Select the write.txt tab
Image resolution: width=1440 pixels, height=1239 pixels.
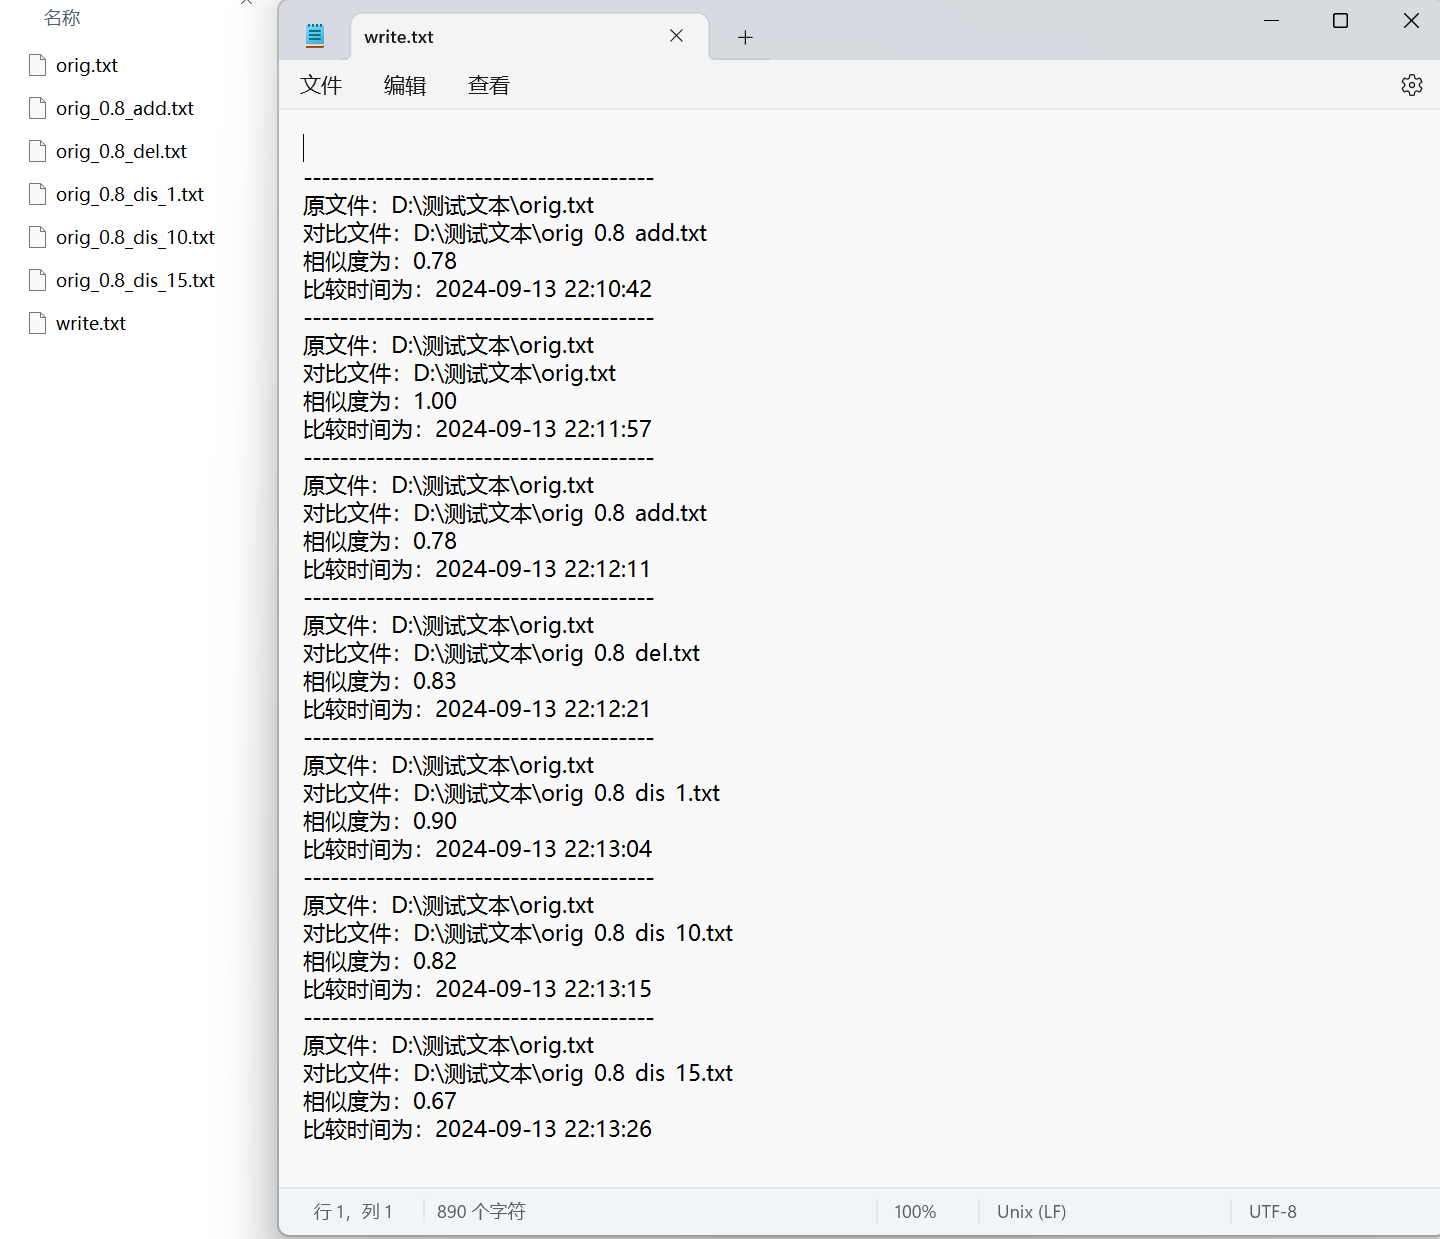click(530, 37)
